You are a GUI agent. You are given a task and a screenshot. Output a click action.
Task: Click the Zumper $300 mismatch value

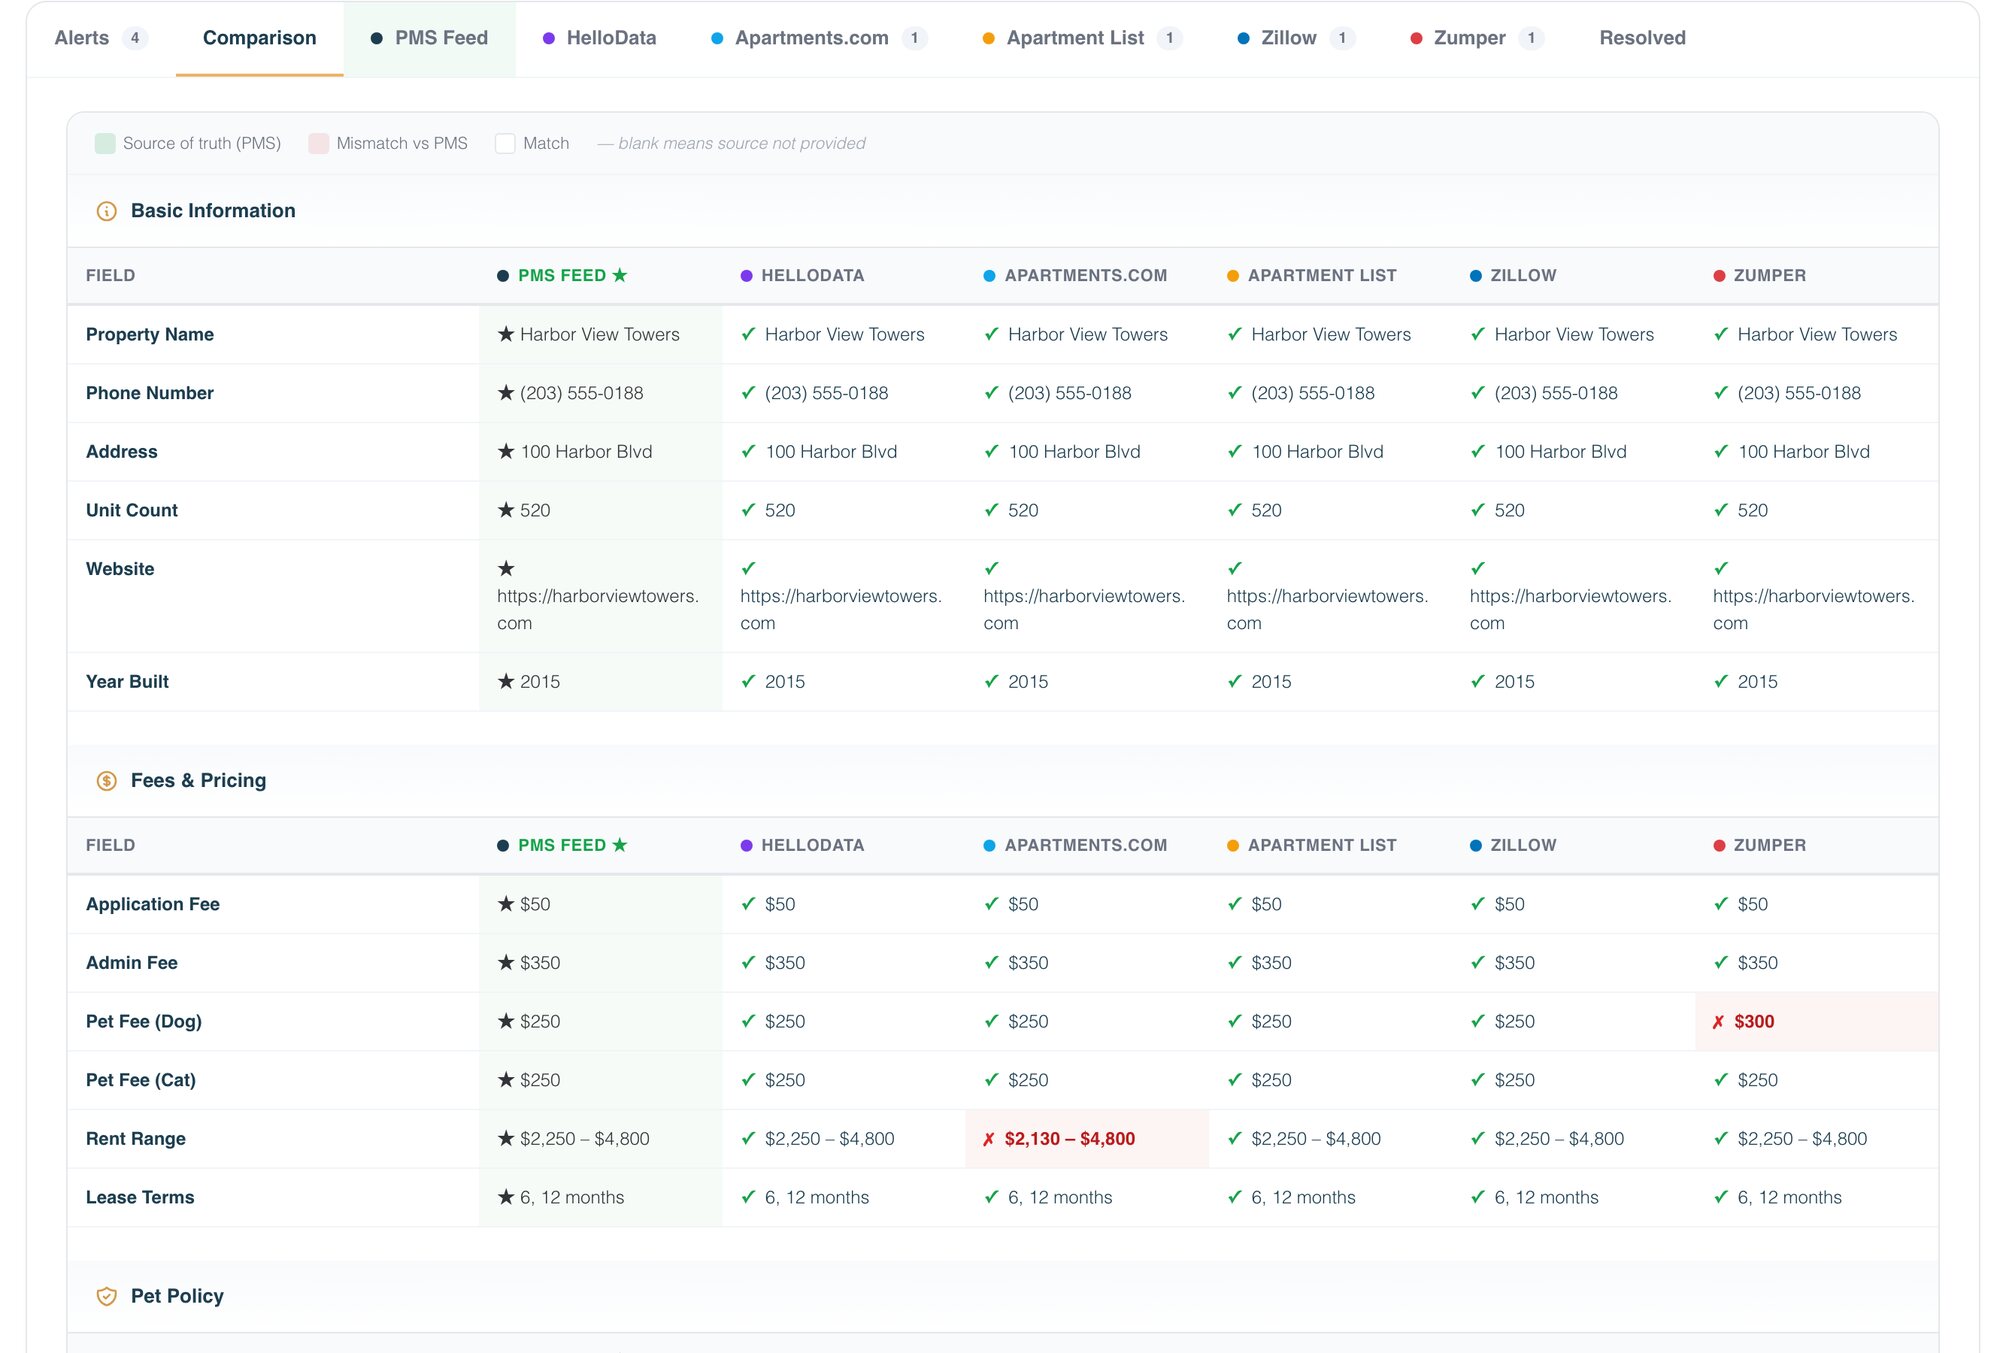(x=1754, y=1022)
